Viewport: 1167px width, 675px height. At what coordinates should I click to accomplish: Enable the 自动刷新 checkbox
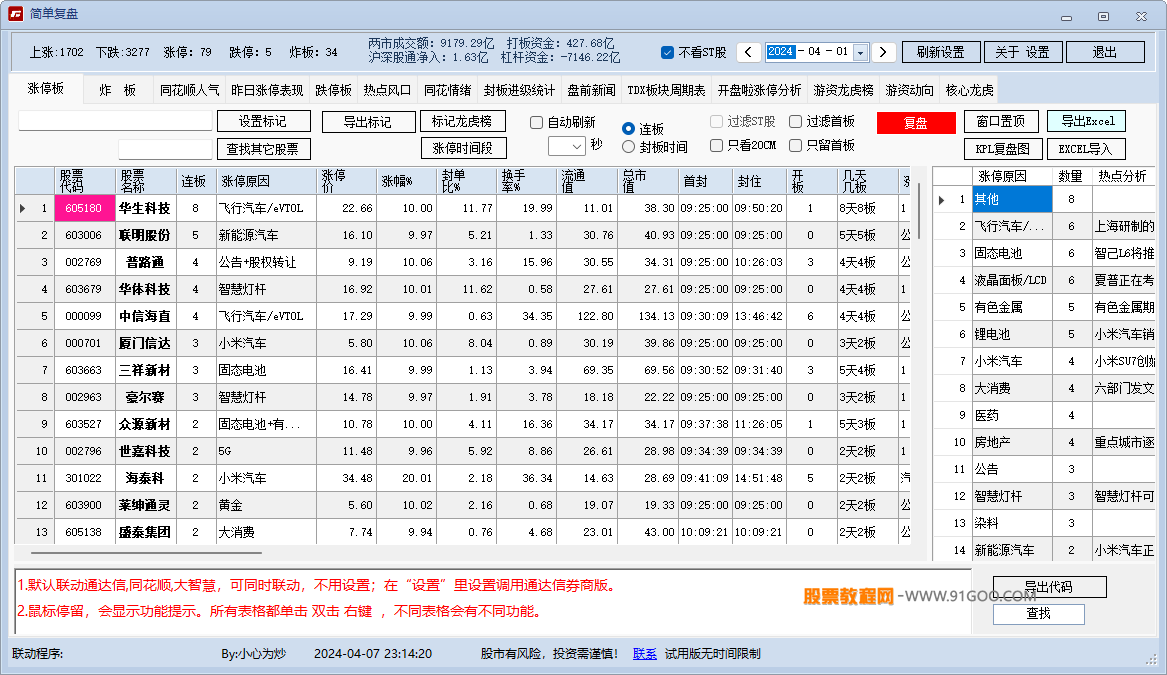click(536, 123)
